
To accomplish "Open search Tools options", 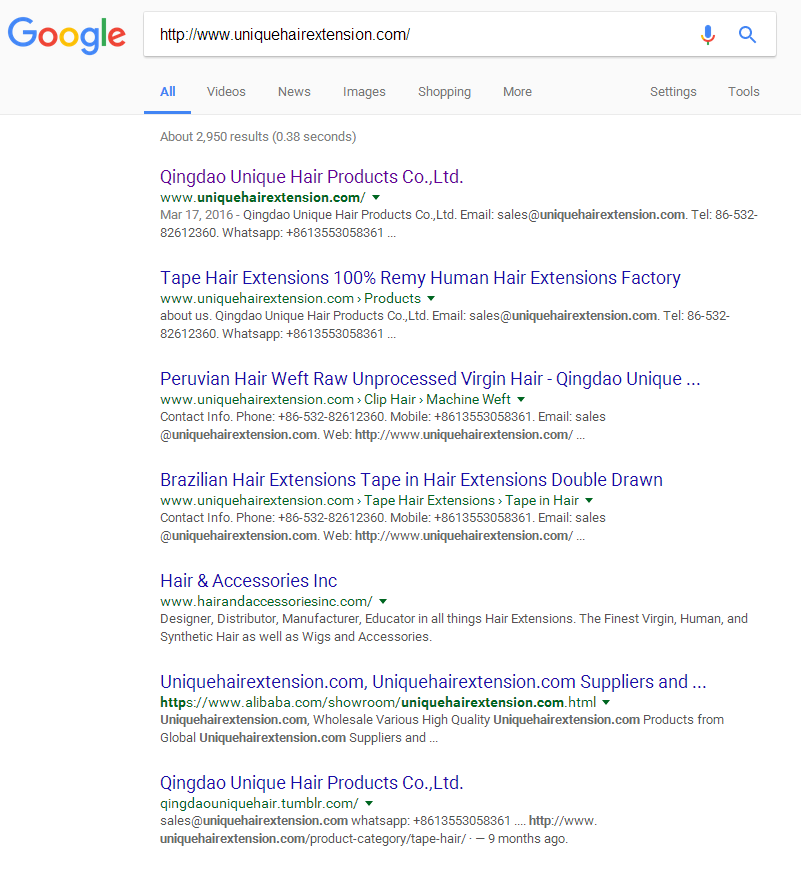I will [x=743, y=92].
